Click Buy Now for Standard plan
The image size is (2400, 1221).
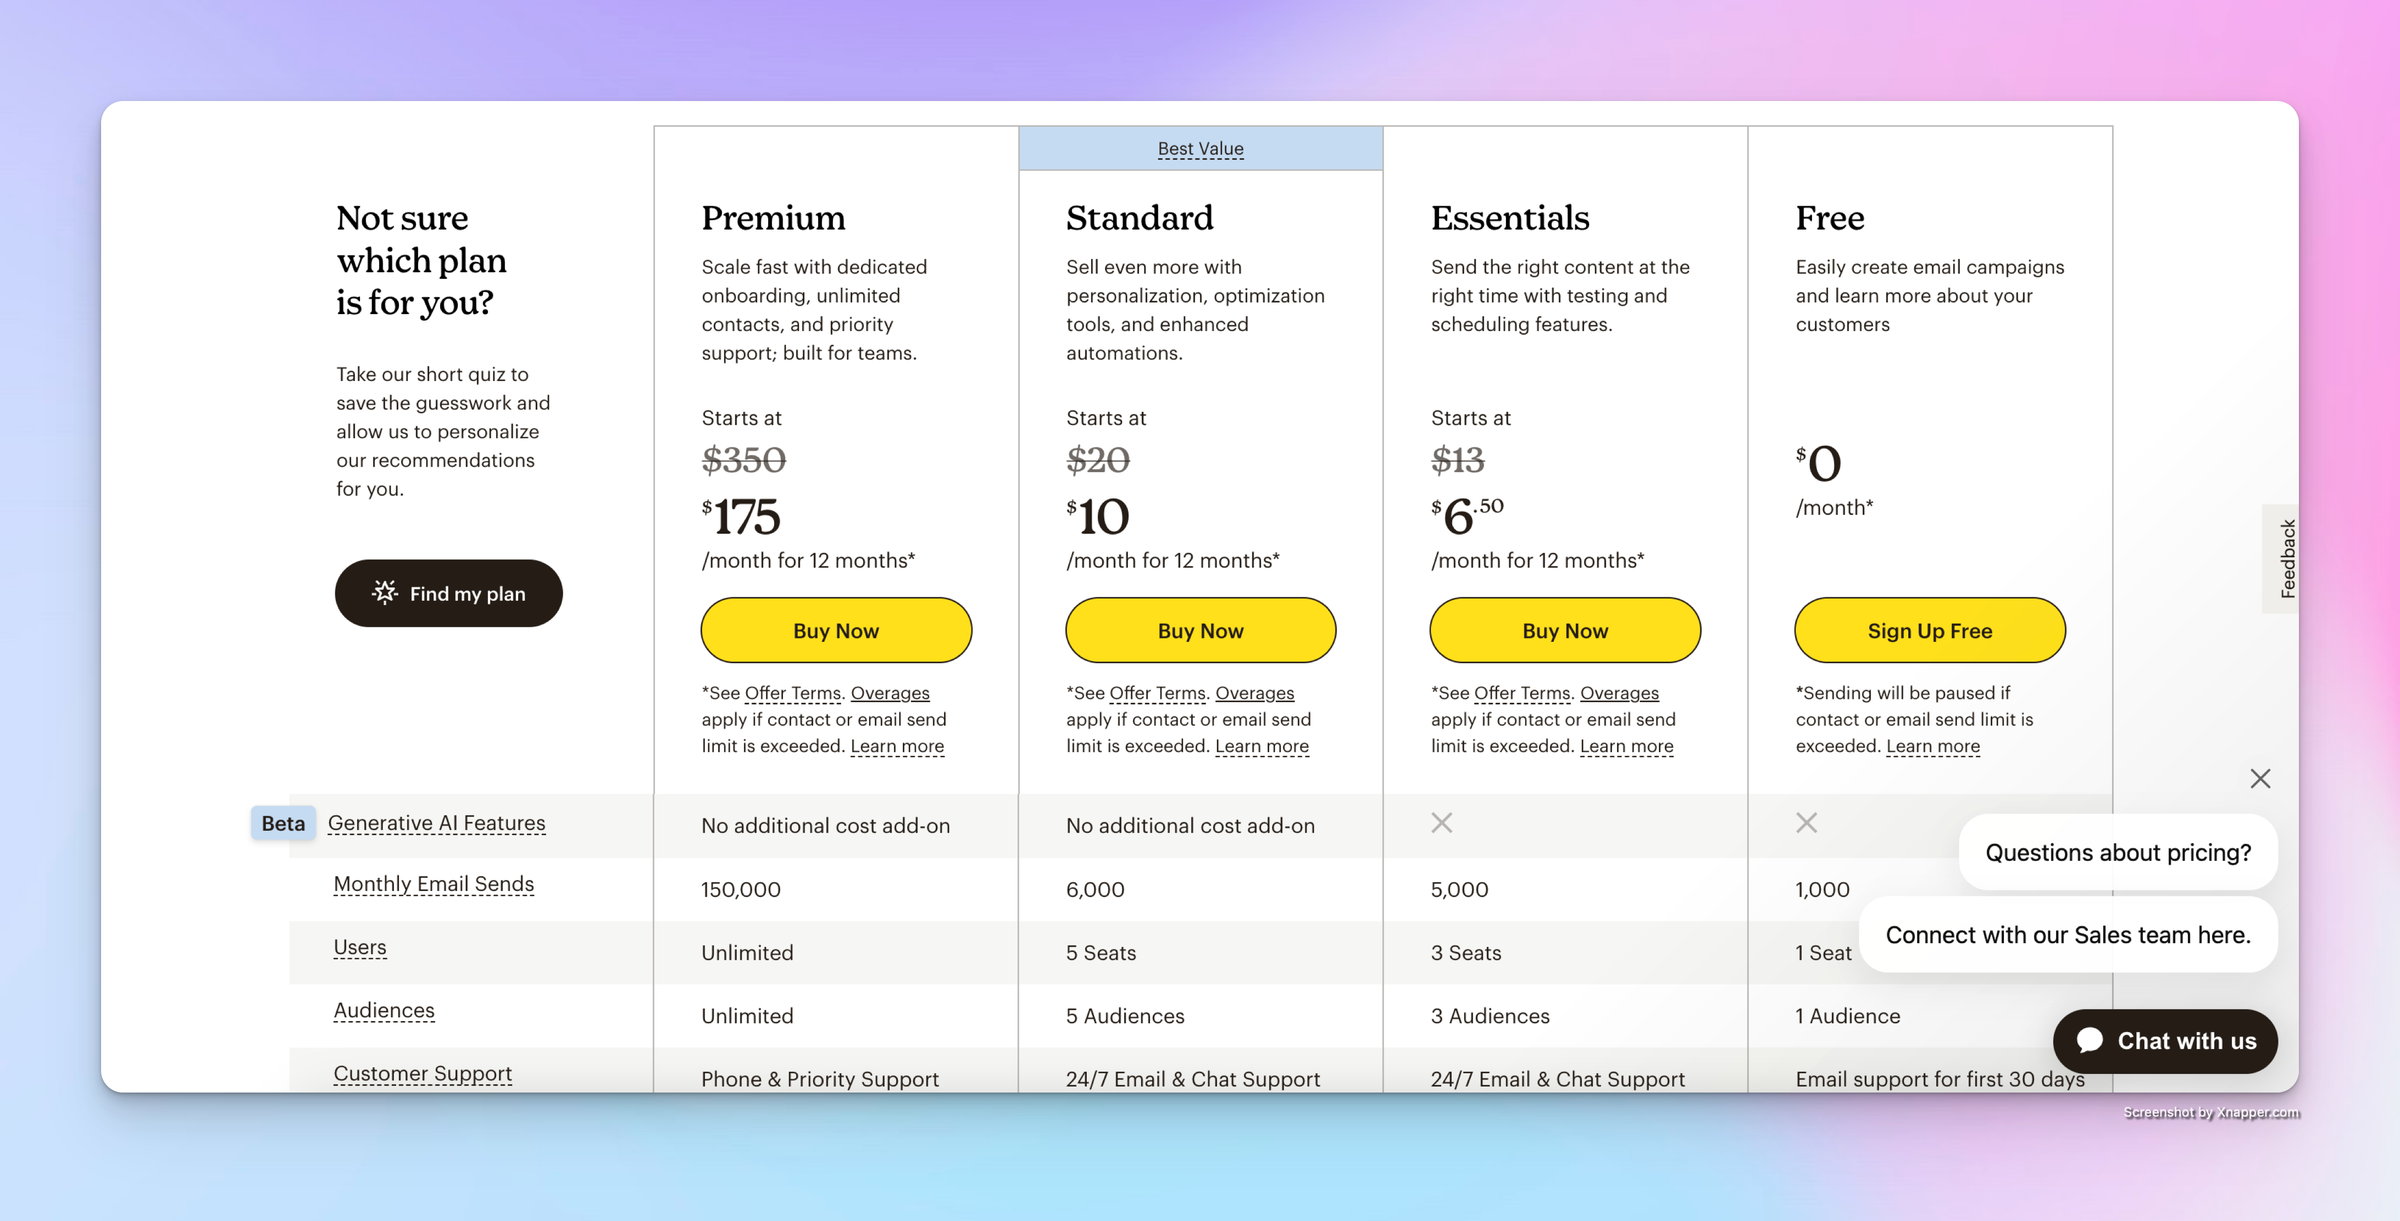tap(1200, 630)
